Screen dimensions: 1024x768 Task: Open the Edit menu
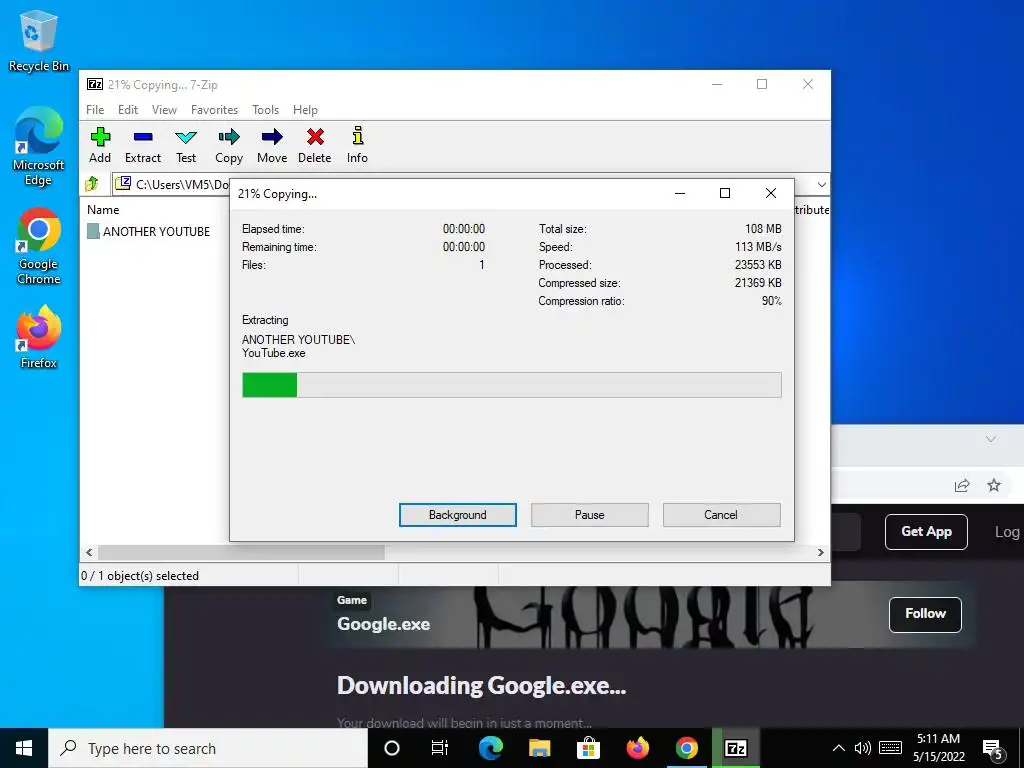127,110
